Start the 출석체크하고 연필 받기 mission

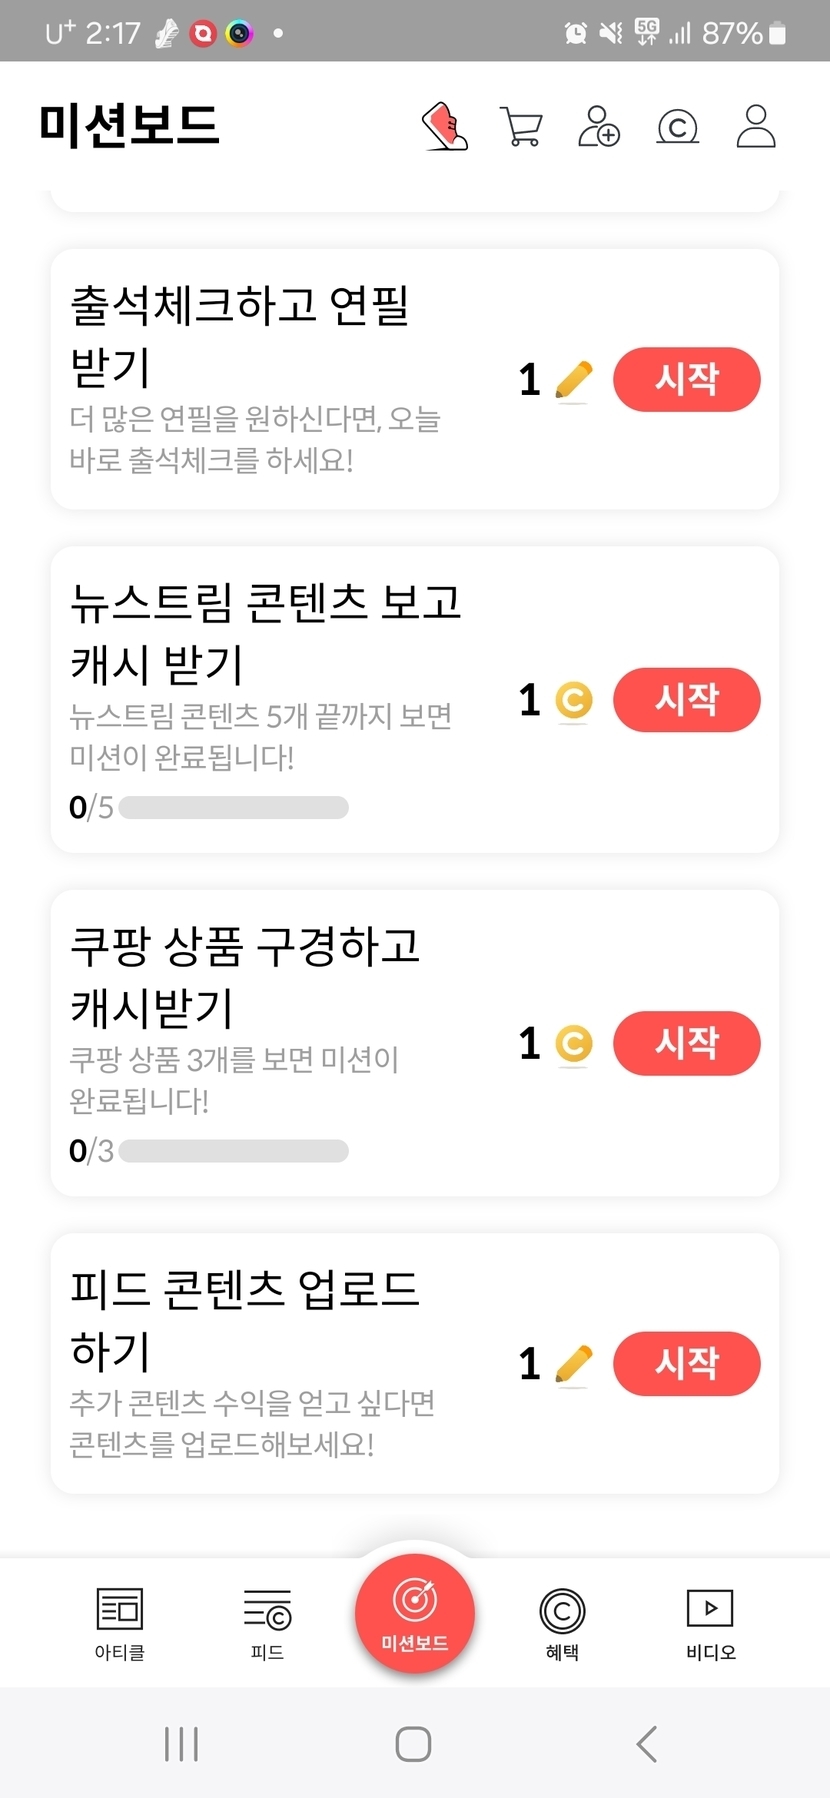point(686,380)
